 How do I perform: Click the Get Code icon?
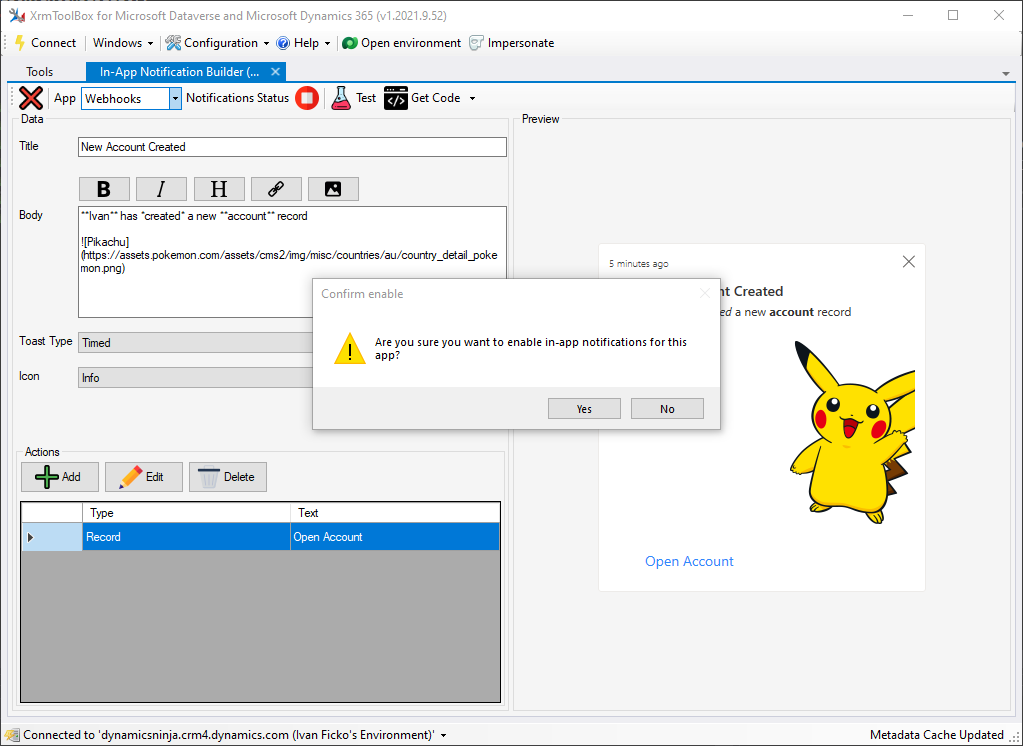point(395,98)
